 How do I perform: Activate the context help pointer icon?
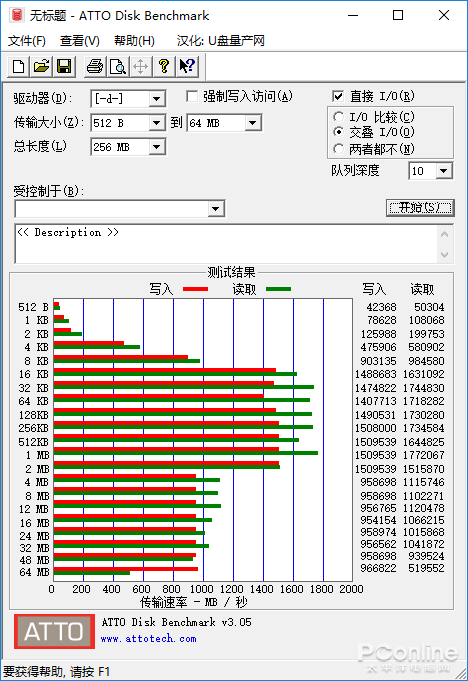pos(187,66)
